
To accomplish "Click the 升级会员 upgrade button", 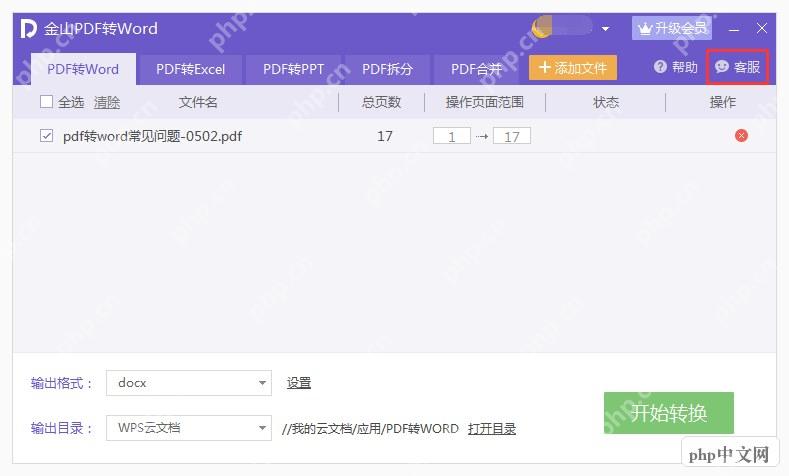I will click(672, 28).
